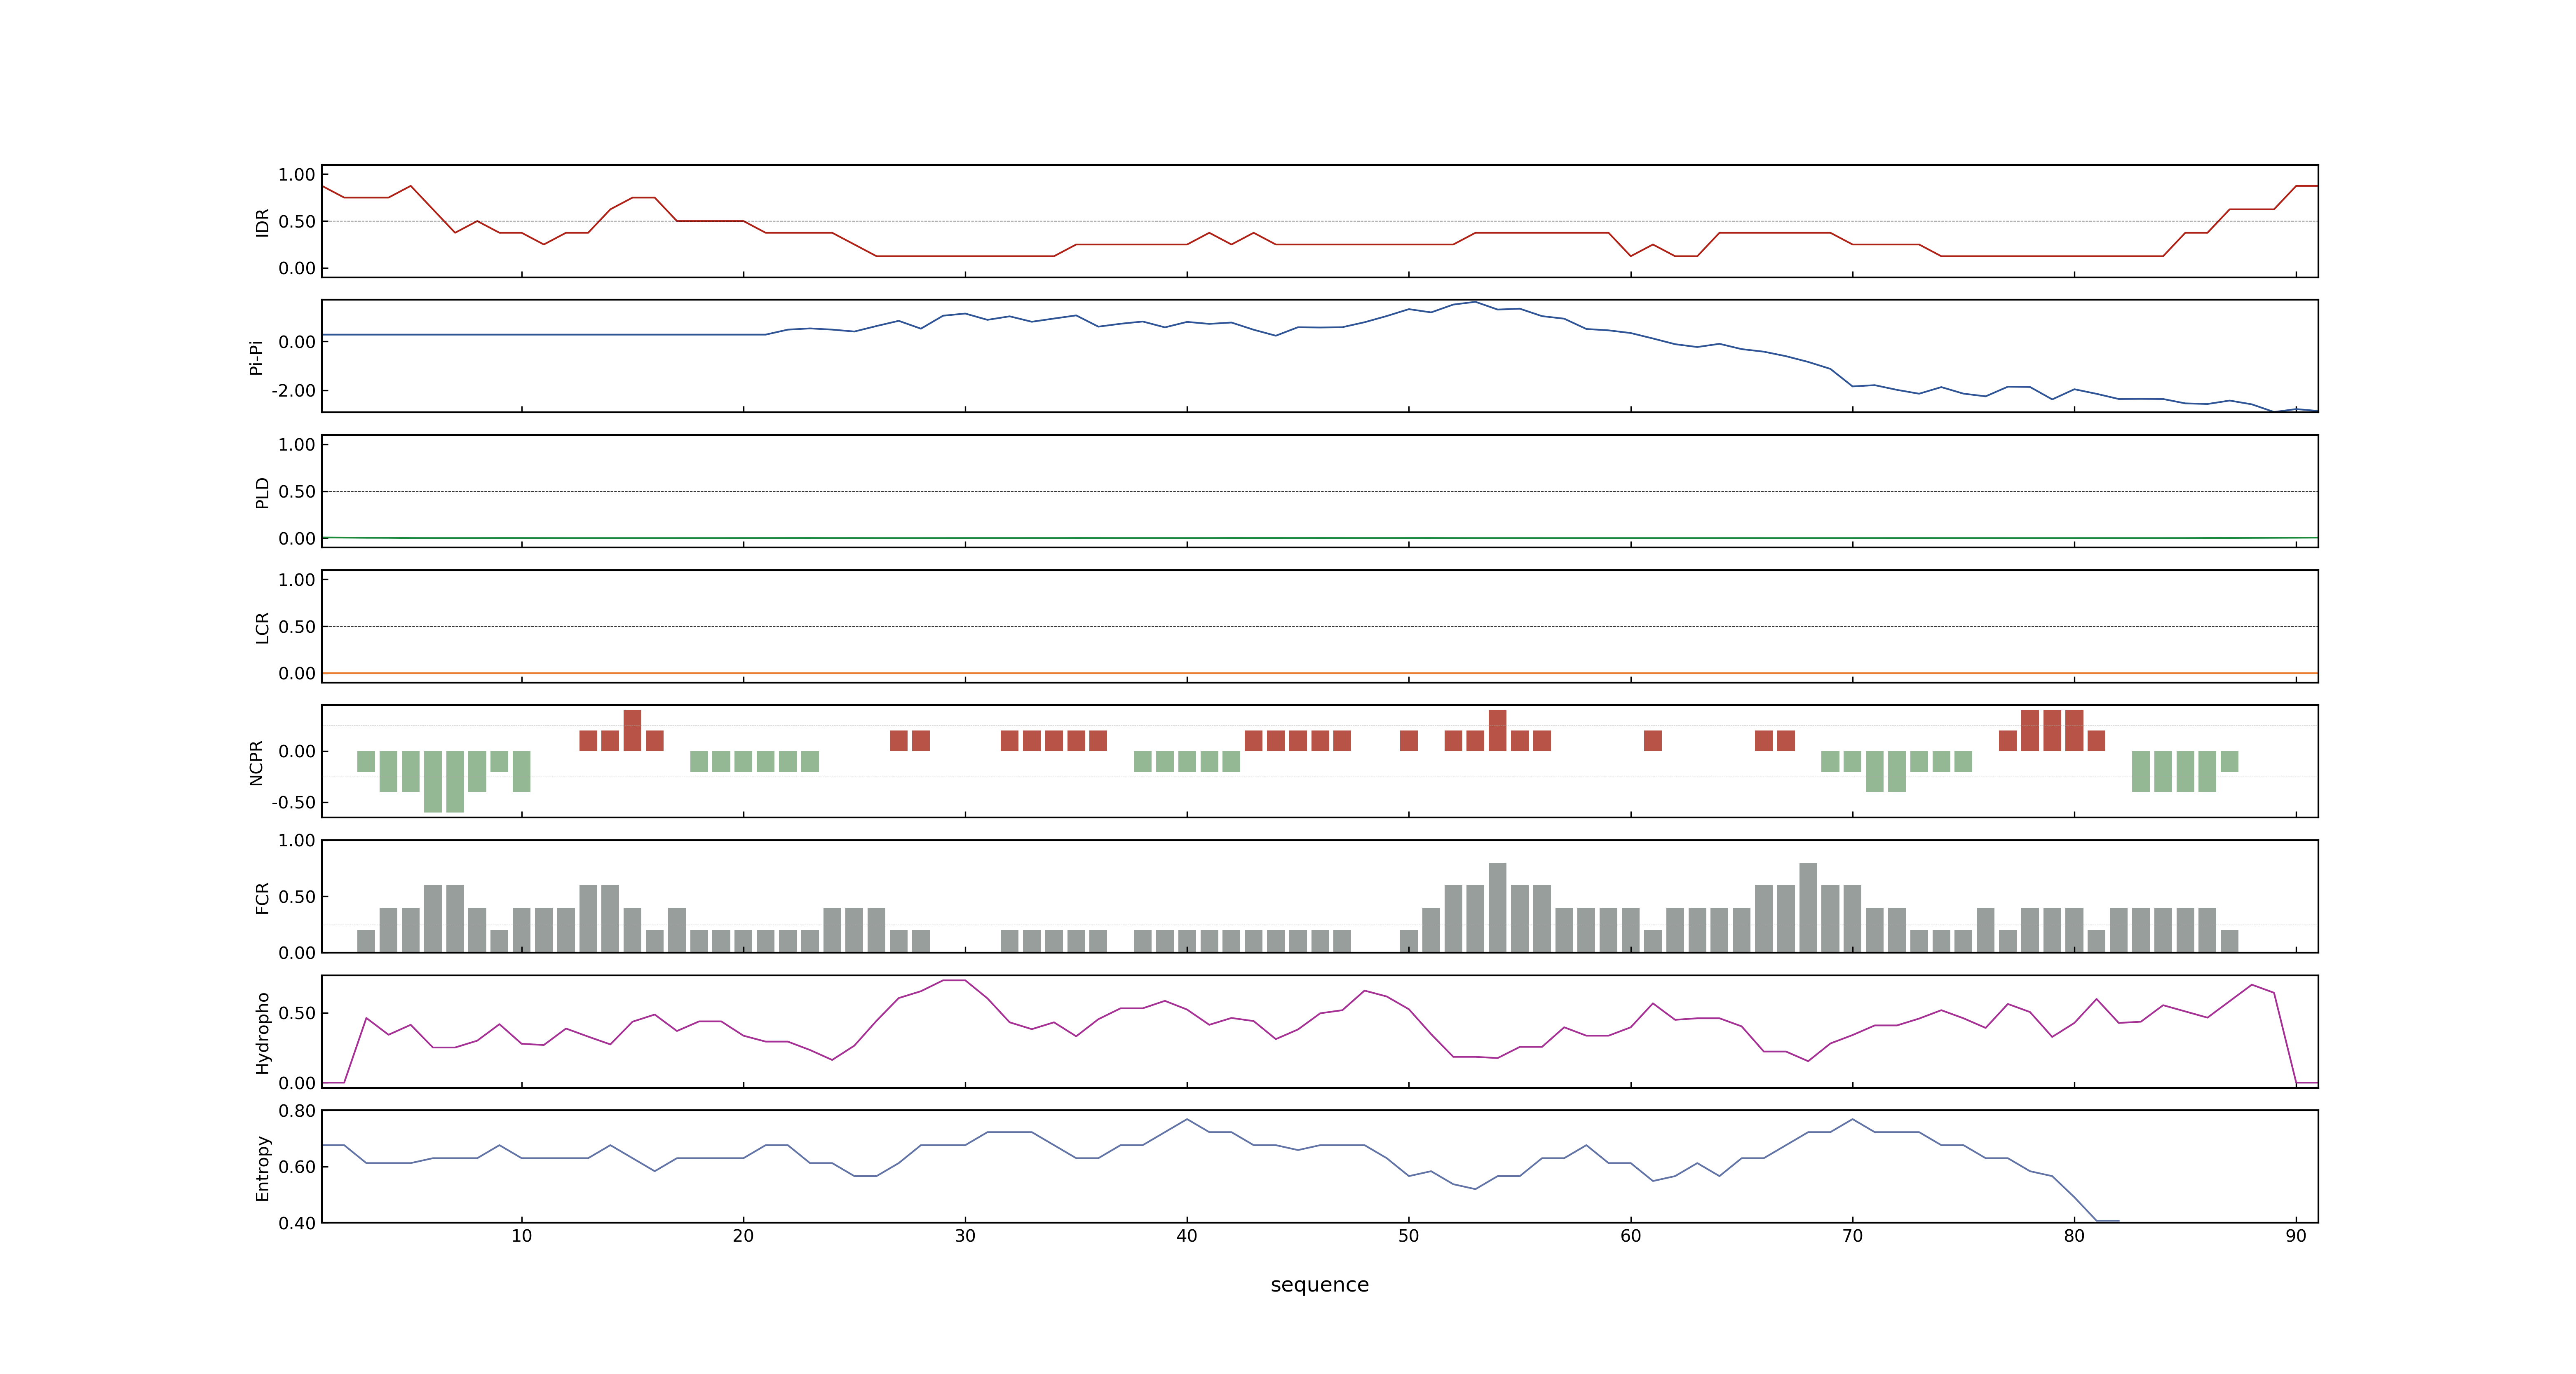
Task: Click the x-axis tick label 20
Action: tap(743, 1236)
